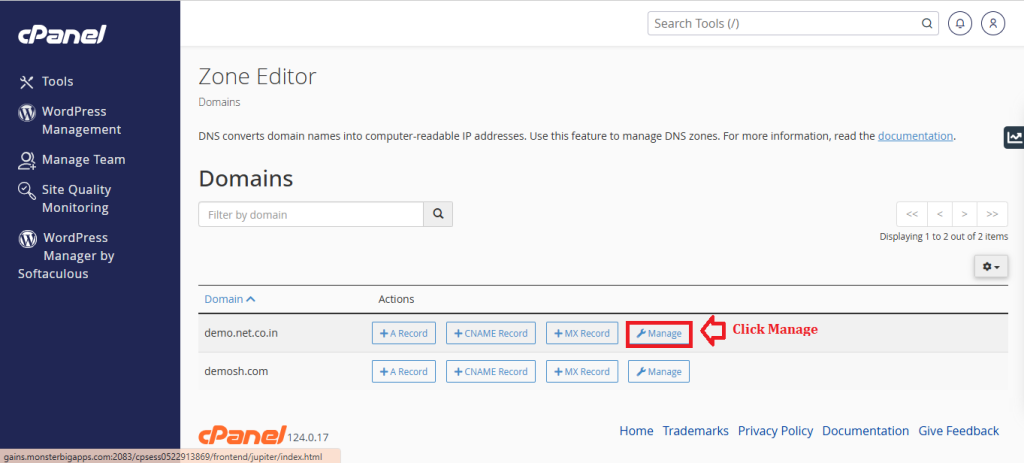1024x463 pixels.
Task: Add CNAME Record for demosh.com
Action: coord(491,372)
